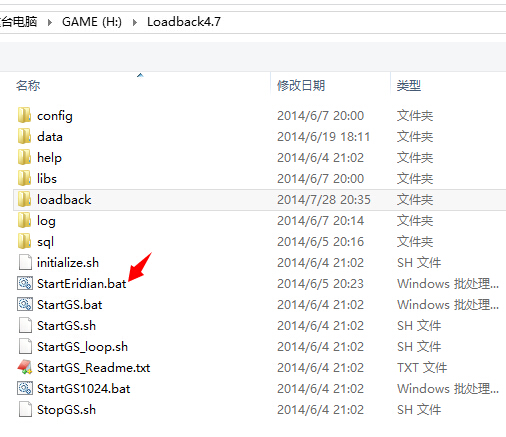Navigate to GAME (H:) in breadcrumb
Viewport: 506px width, 437px height.
click(92, 22)
